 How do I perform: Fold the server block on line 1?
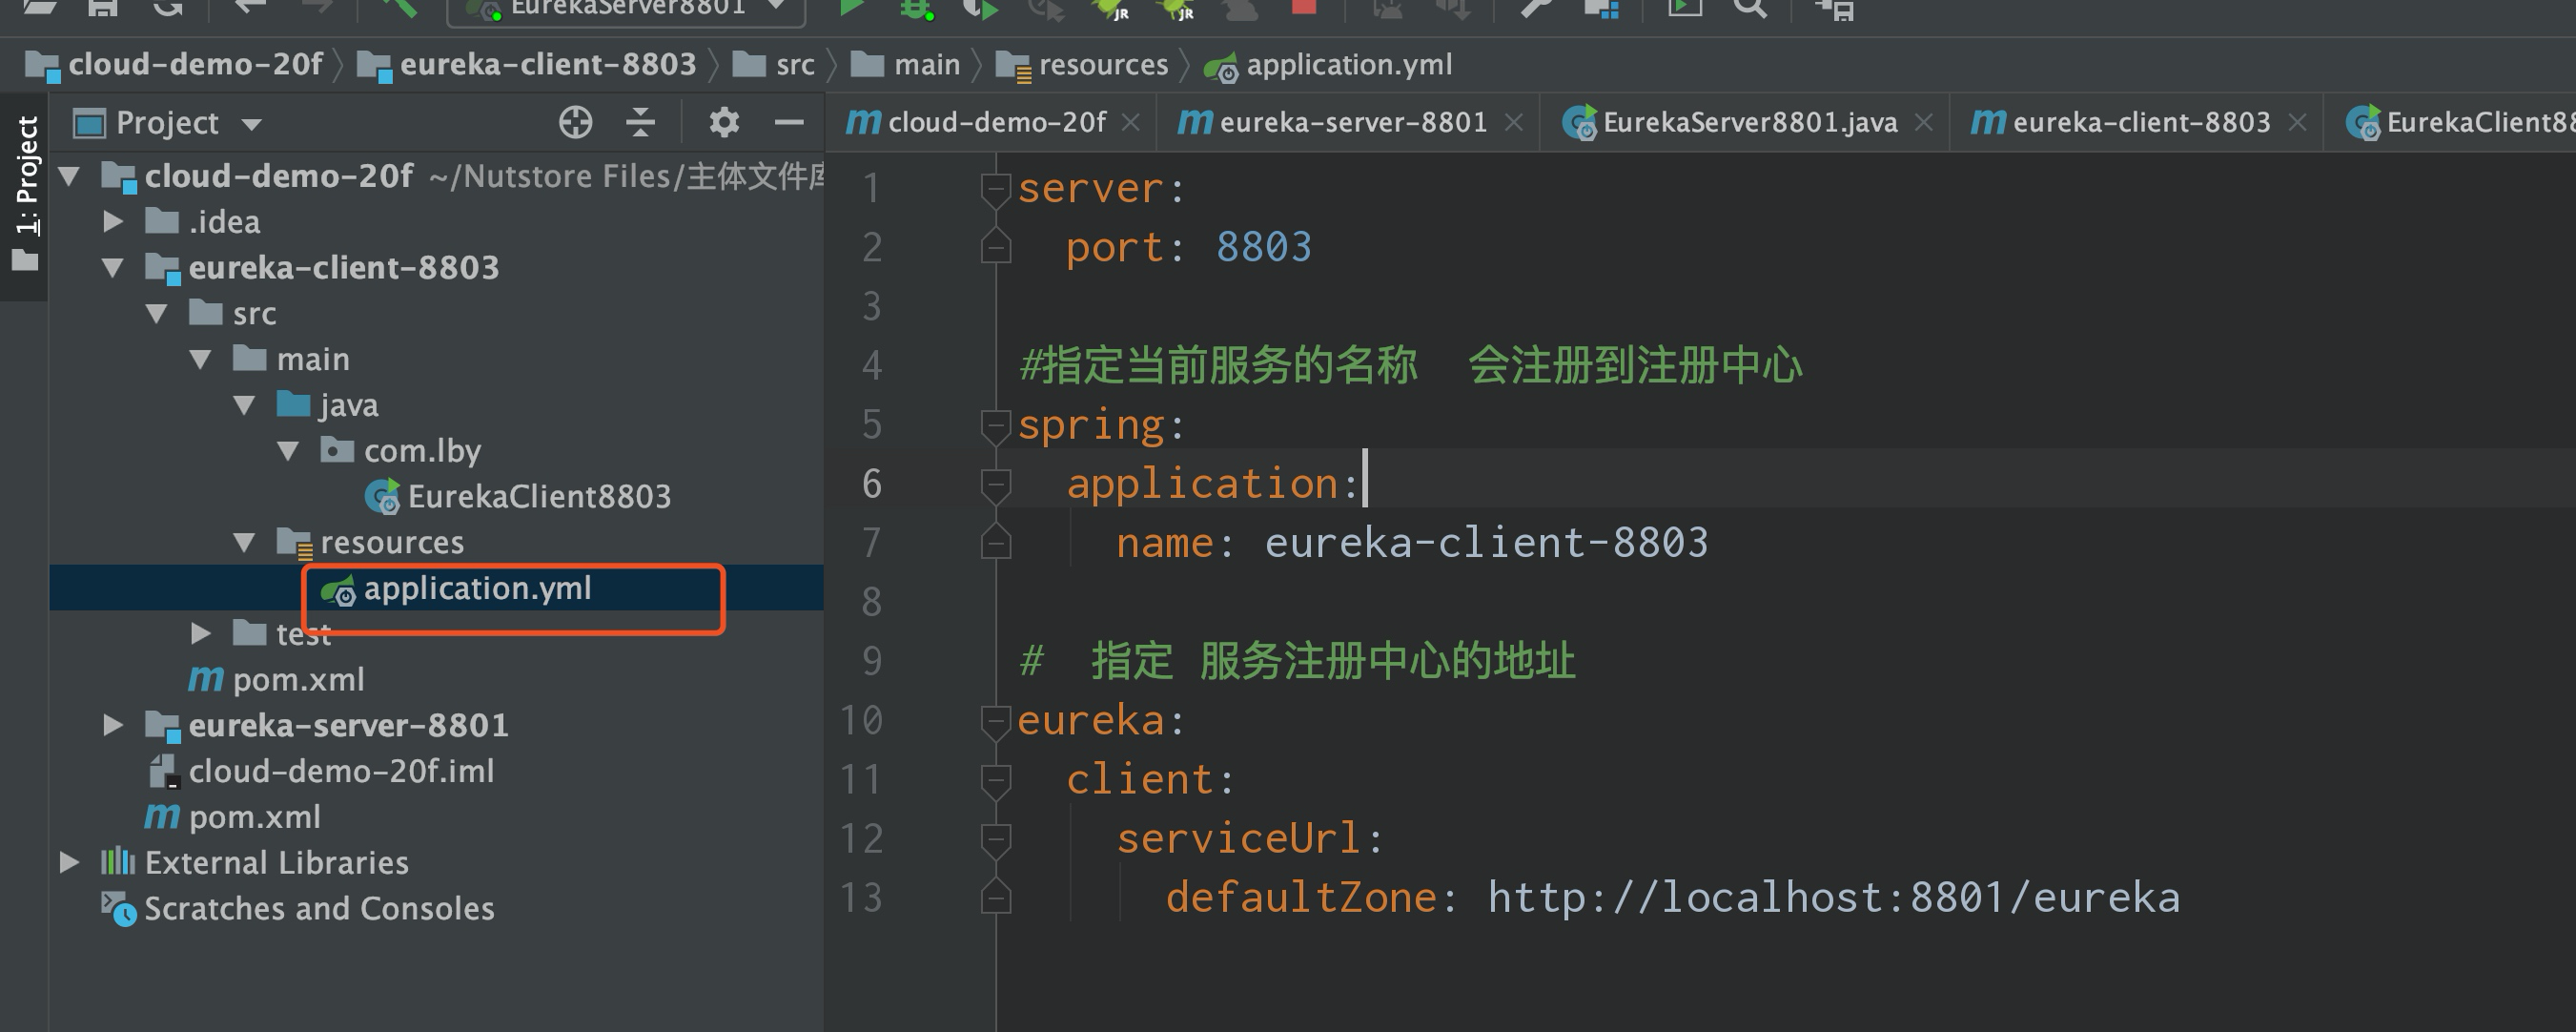995,188
